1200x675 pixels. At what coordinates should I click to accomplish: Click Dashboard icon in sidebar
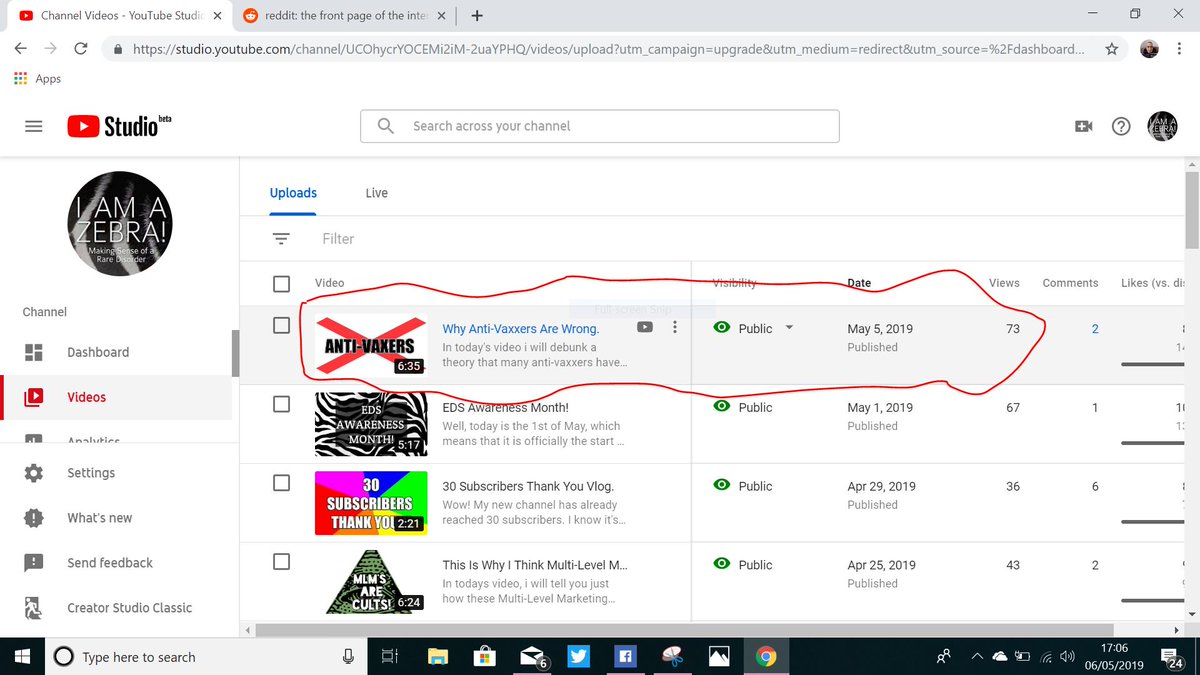[33, 352]
